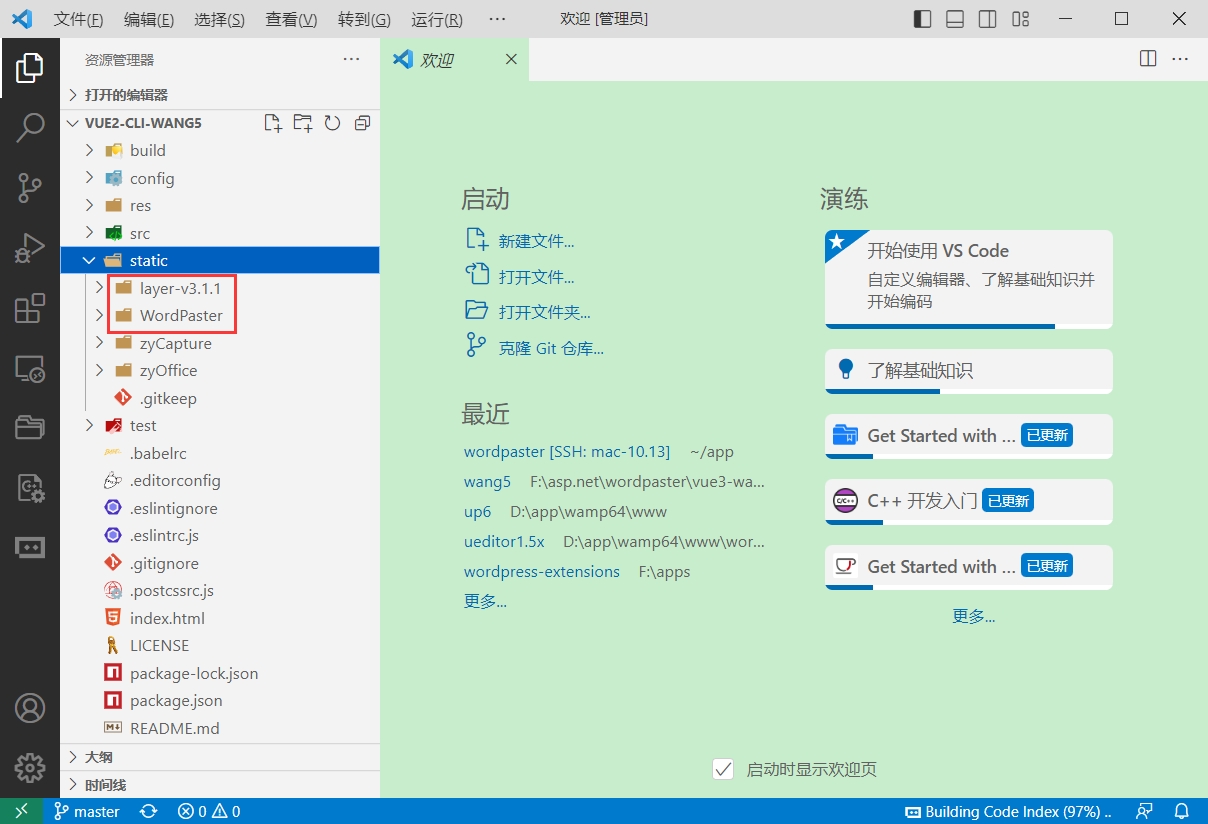
Task: Open the Source Control view
Action: click(x=30, y=186)
